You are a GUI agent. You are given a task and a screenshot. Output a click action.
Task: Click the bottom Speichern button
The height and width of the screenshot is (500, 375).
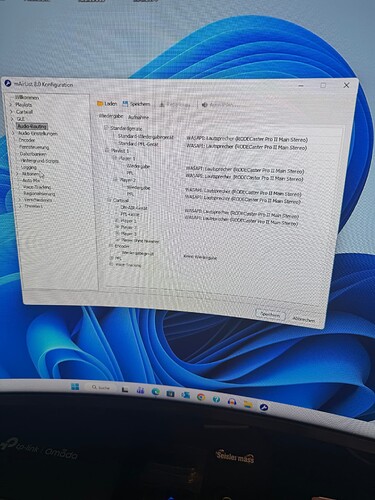271,315
